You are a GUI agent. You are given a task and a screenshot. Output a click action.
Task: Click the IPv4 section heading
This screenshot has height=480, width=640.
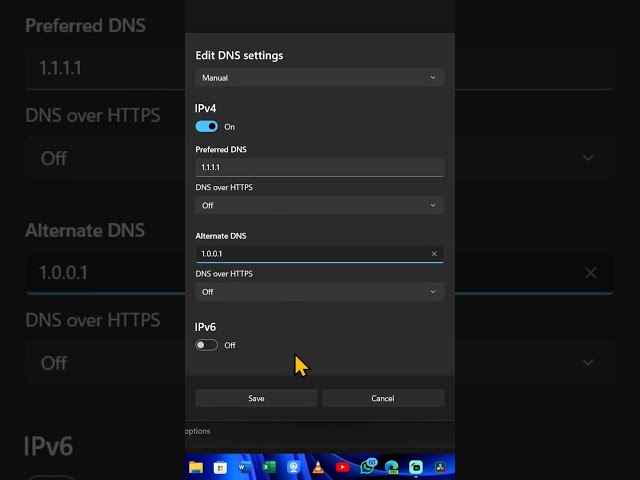click(x=205, y=109)
